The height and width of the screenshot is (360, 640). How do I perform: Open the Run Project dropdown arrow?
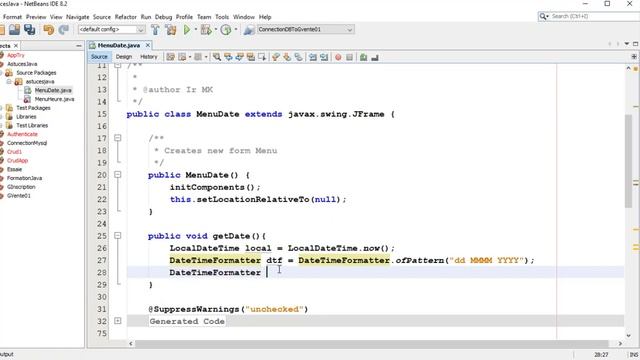tap(196, 29)
